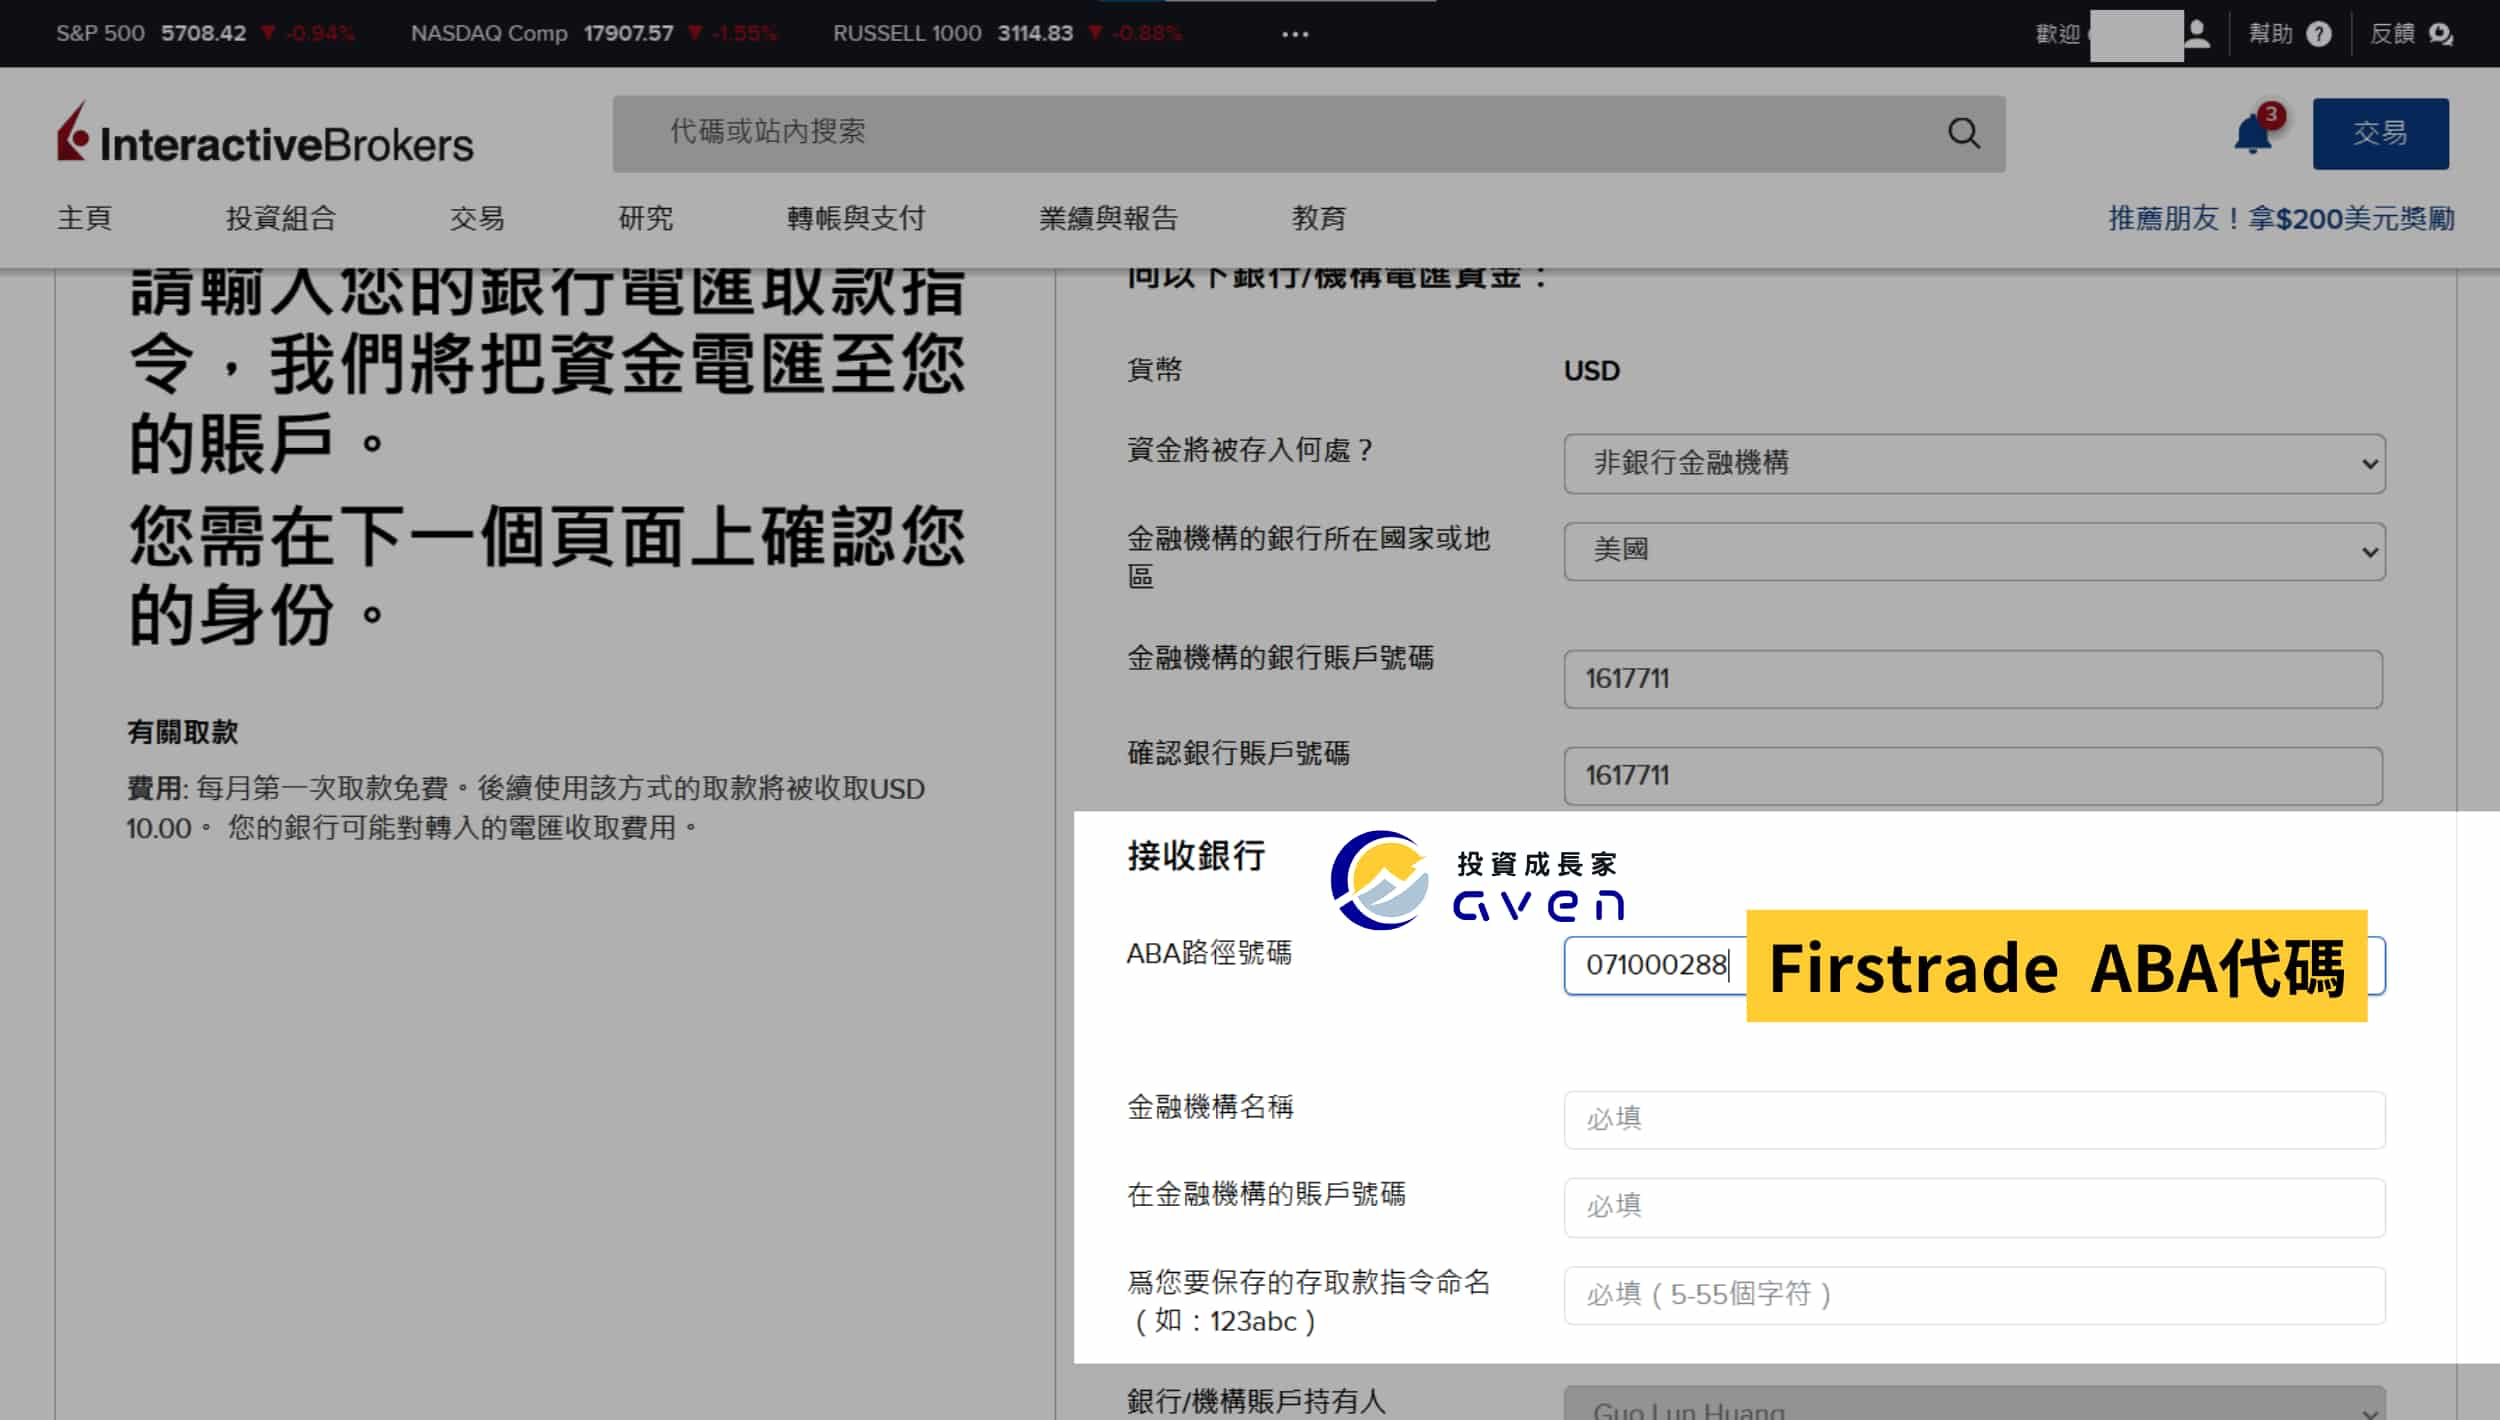Screen dimensions: 2500x1420
Task: Click 確認銀行賬戶號碼 input field
Action: [x=1973, y=776]
